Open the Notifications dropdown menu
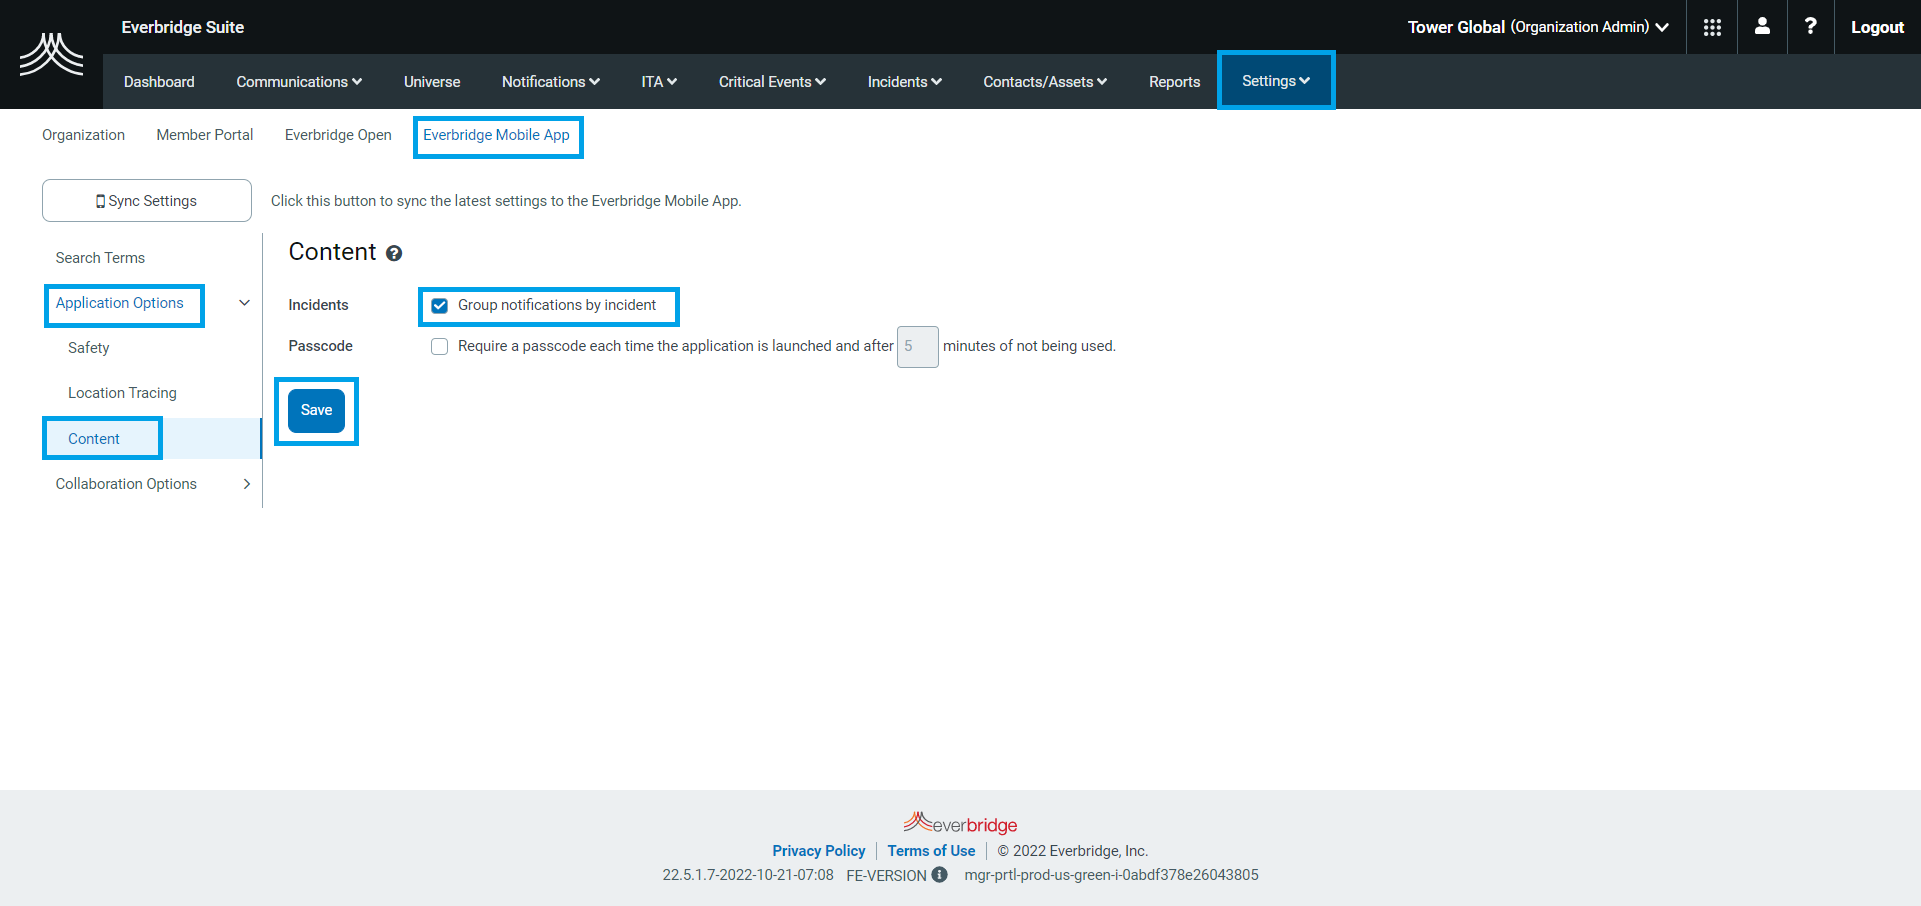Screen dimensions: 1921x906 pos(550,81)
